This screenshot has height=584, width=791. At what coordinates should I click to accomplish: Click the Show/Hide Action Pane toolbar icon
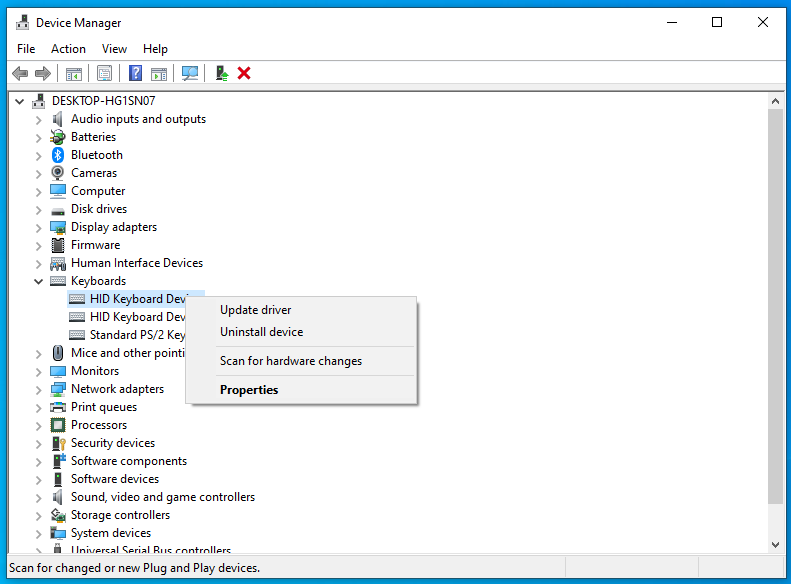pos(159,74)
